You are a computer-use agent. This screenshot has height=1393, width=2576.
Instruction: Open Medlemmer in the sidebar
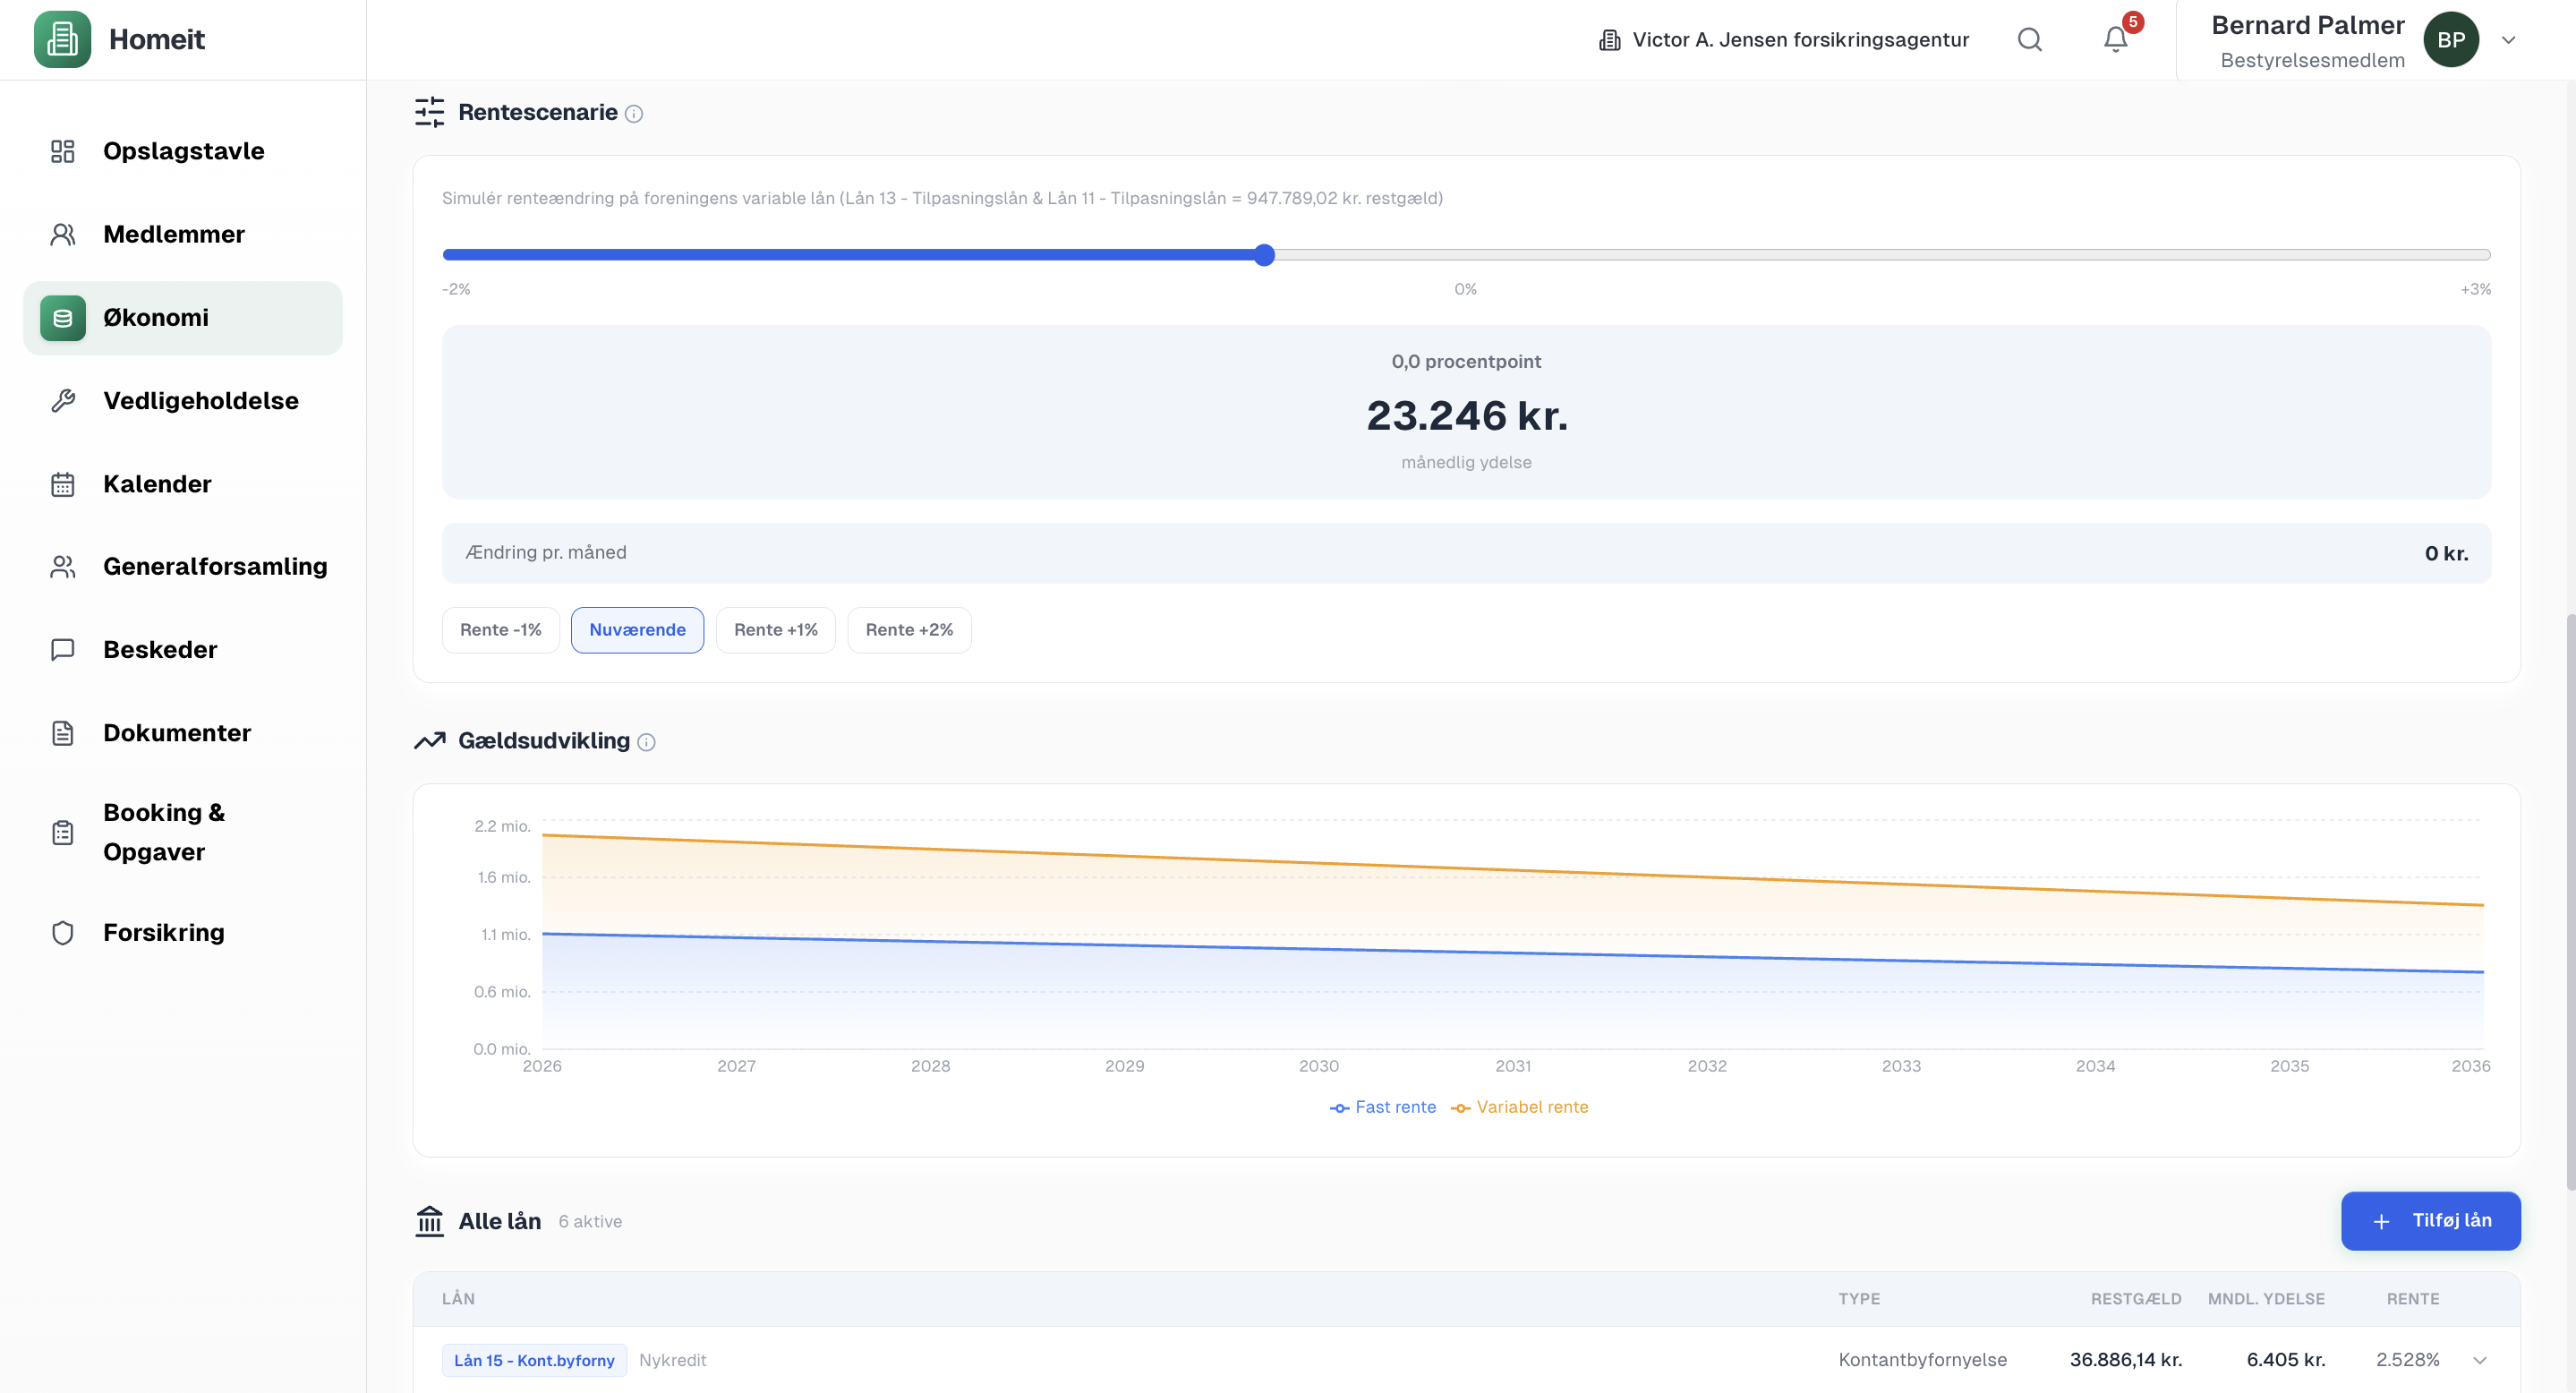(173, 234)
